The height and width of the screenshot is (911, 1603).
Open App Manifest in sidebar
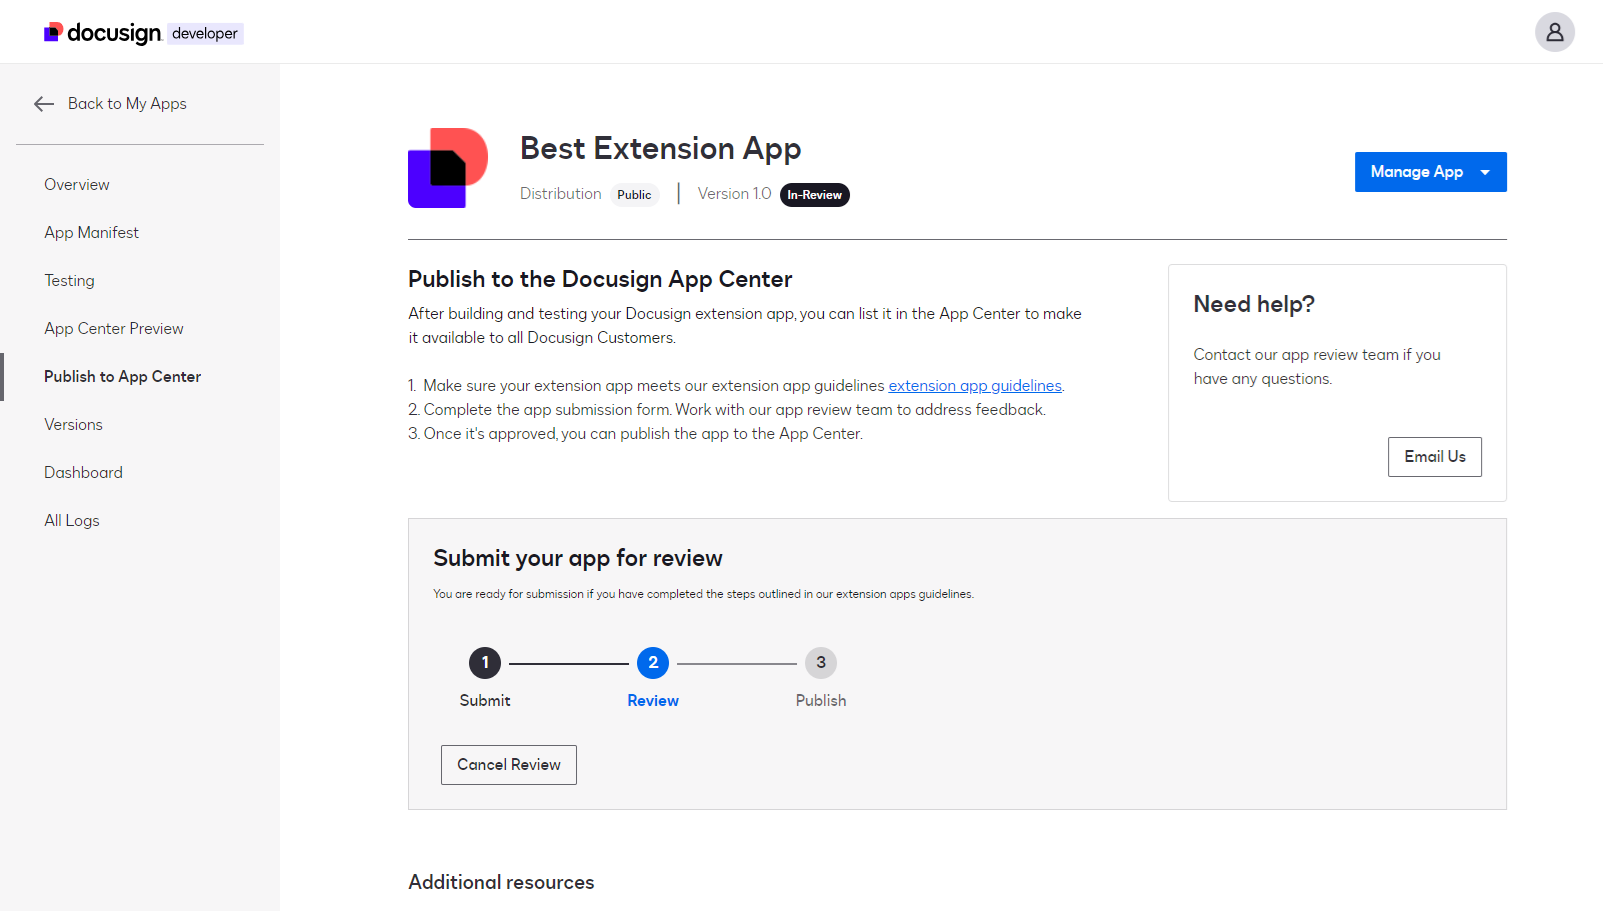[x=91, y=233]
